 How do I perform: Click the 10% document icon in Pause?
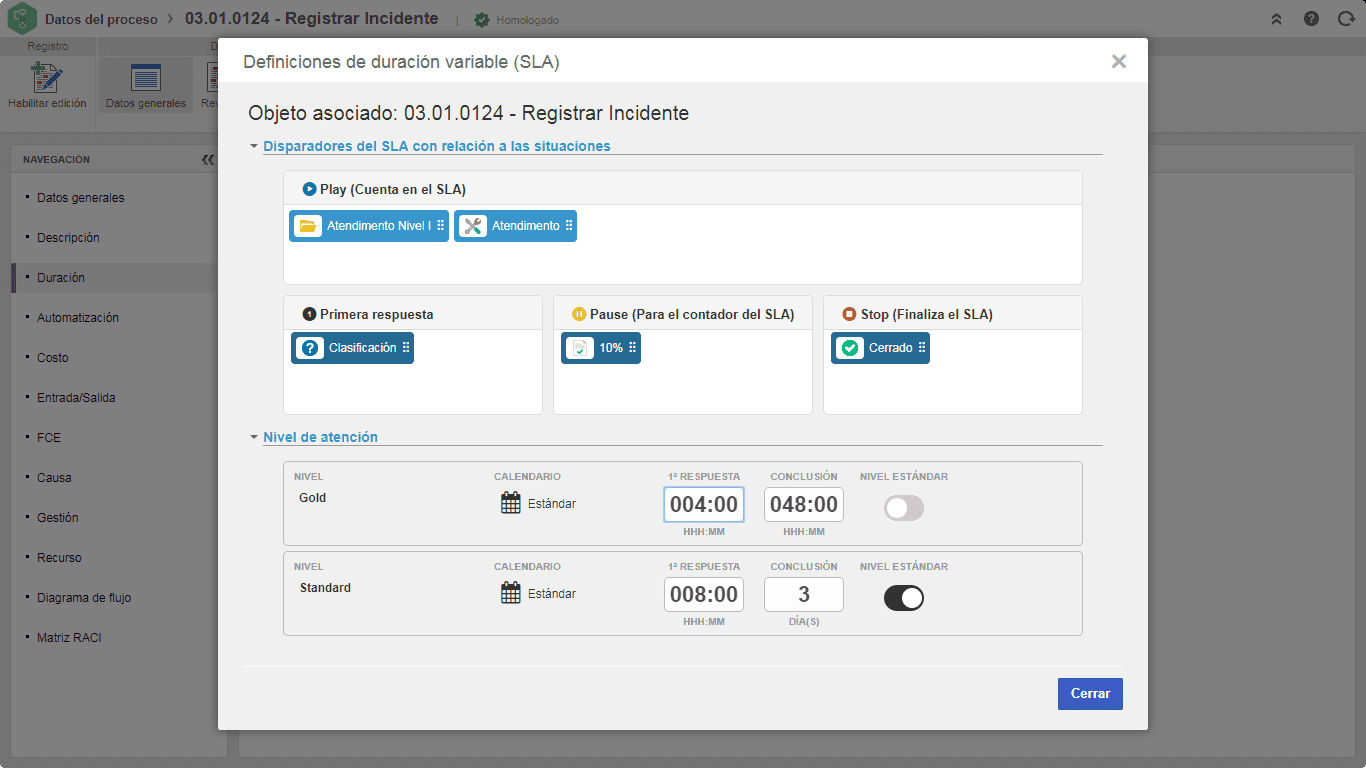[x=580, y=348]
